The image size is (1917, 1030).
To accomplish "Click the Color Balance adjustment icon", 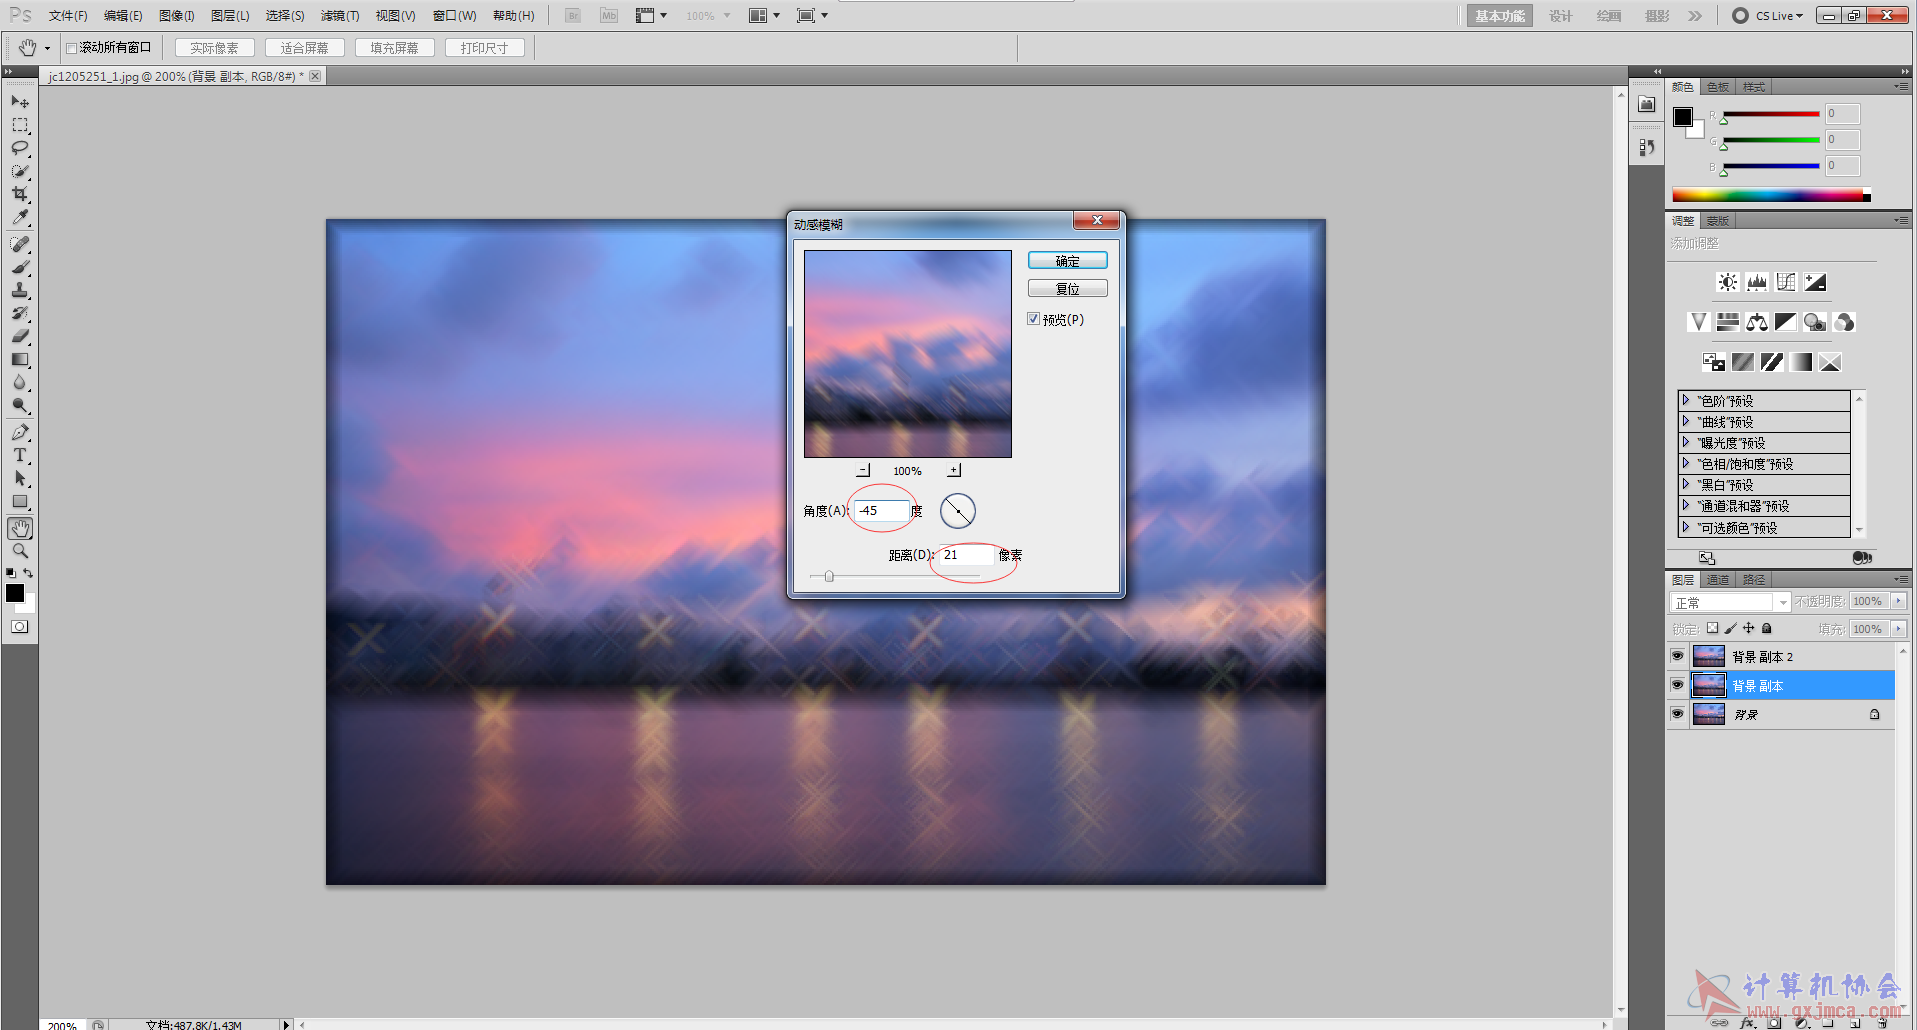I will (x=1756, y=322).
